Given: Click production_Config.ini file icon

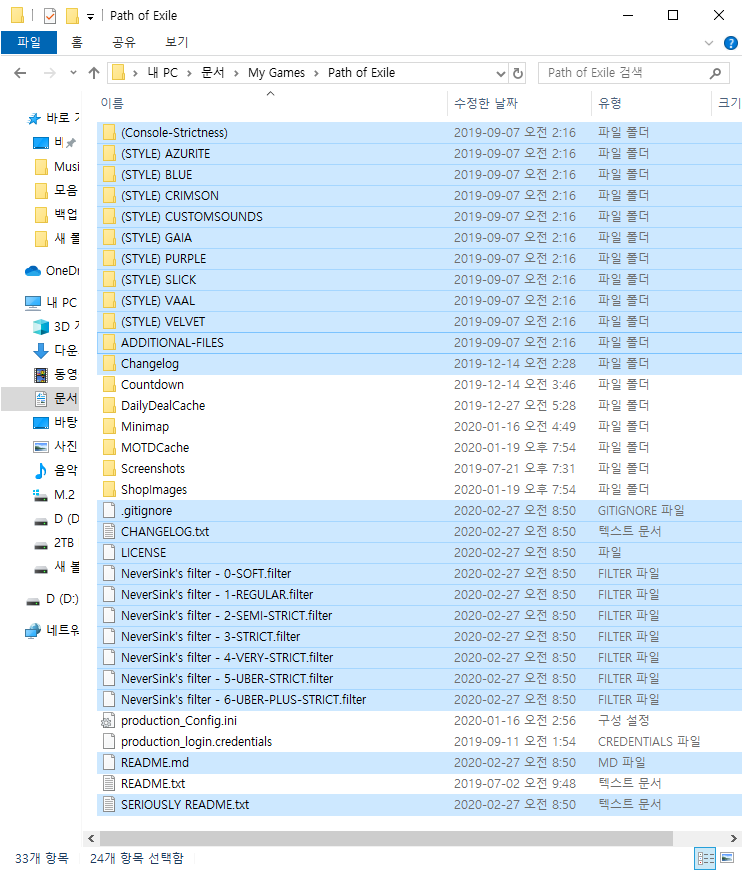Looking at the screenshot, I should coord(108,720).
